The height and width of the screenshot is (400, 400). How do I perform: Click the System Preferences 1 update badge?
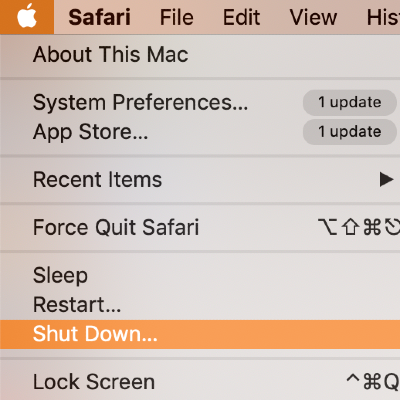tap(350, 102)
